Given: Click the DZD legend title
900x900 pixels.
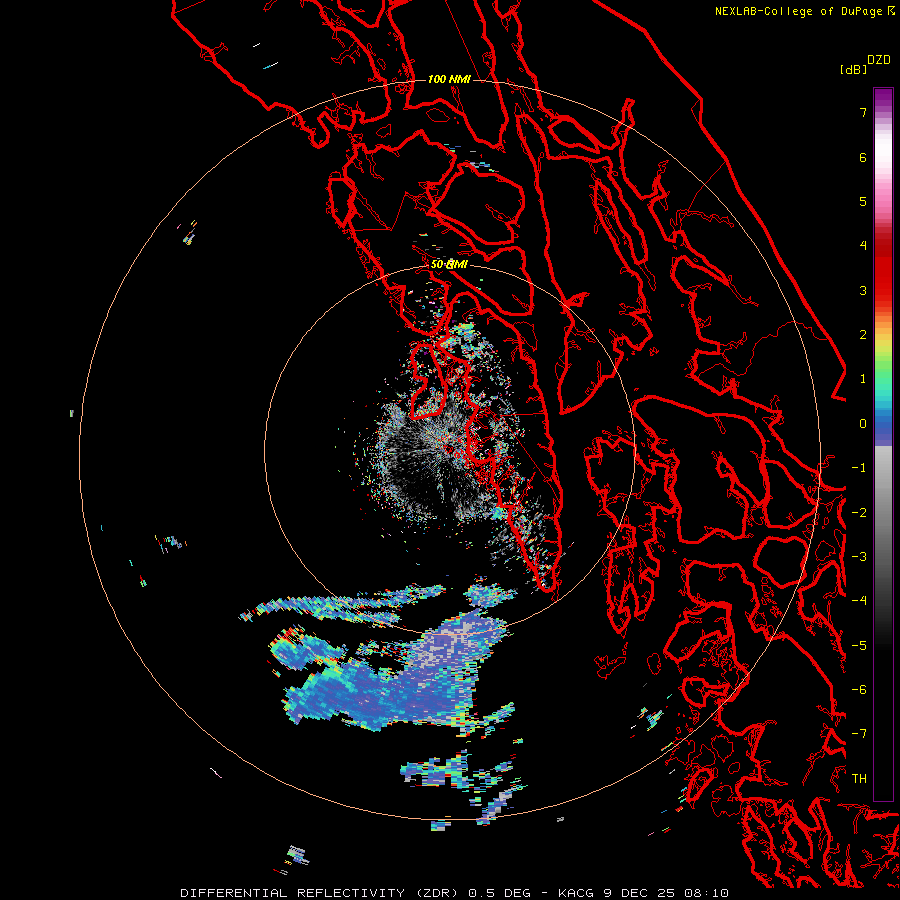Looking at the screenshot, I should pyautogui.click(x=879, y=60).
